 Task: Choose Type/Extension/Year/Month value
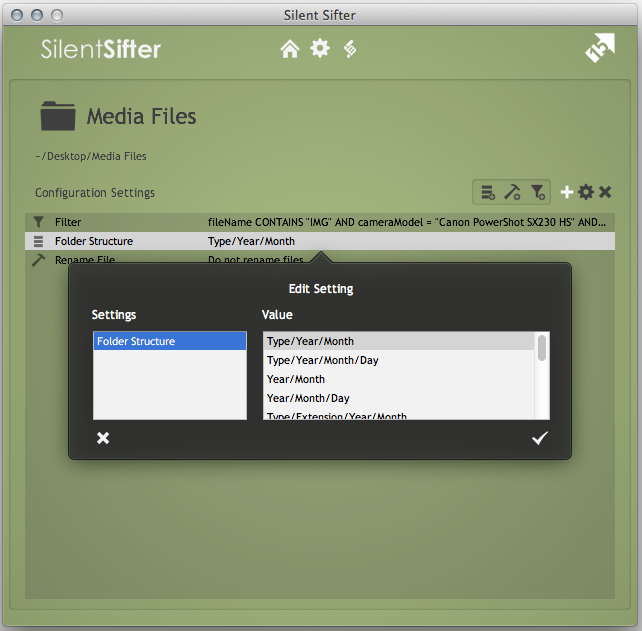(x=398, y=415)
